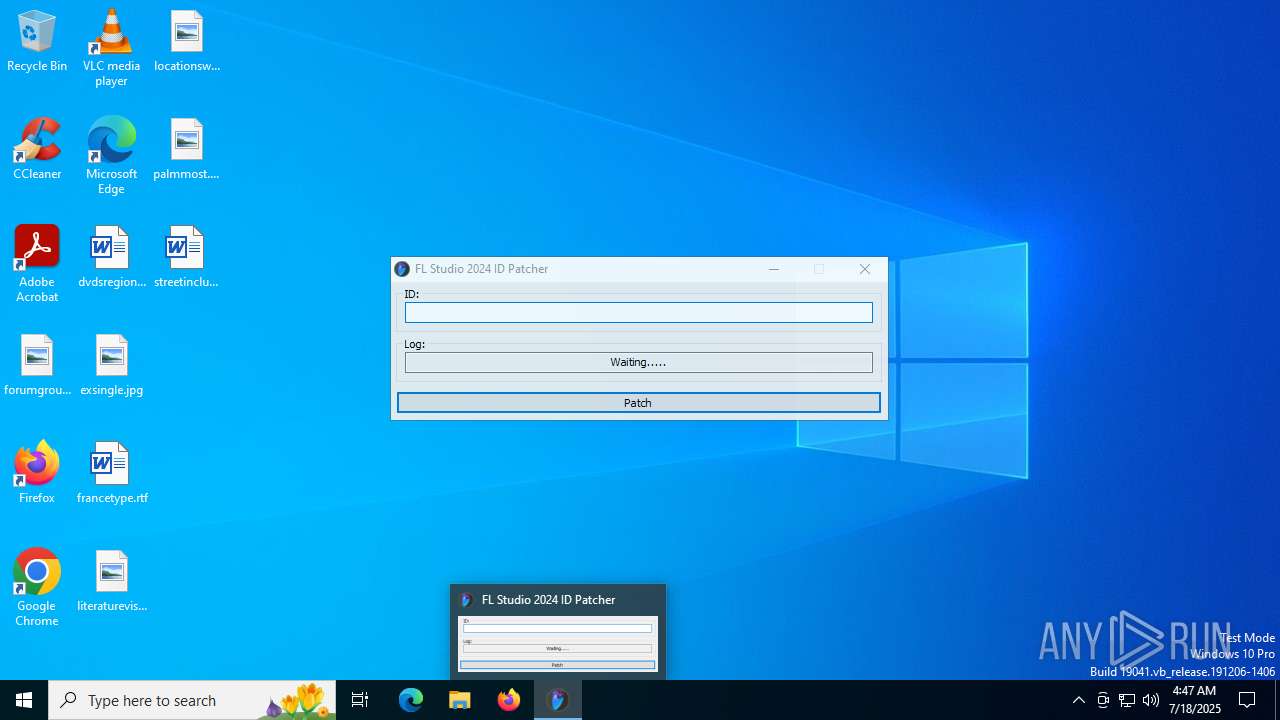The width and height of the screenshot is (1280, 720).
Task: Open the notification center icon
Action: [1247, 700]
